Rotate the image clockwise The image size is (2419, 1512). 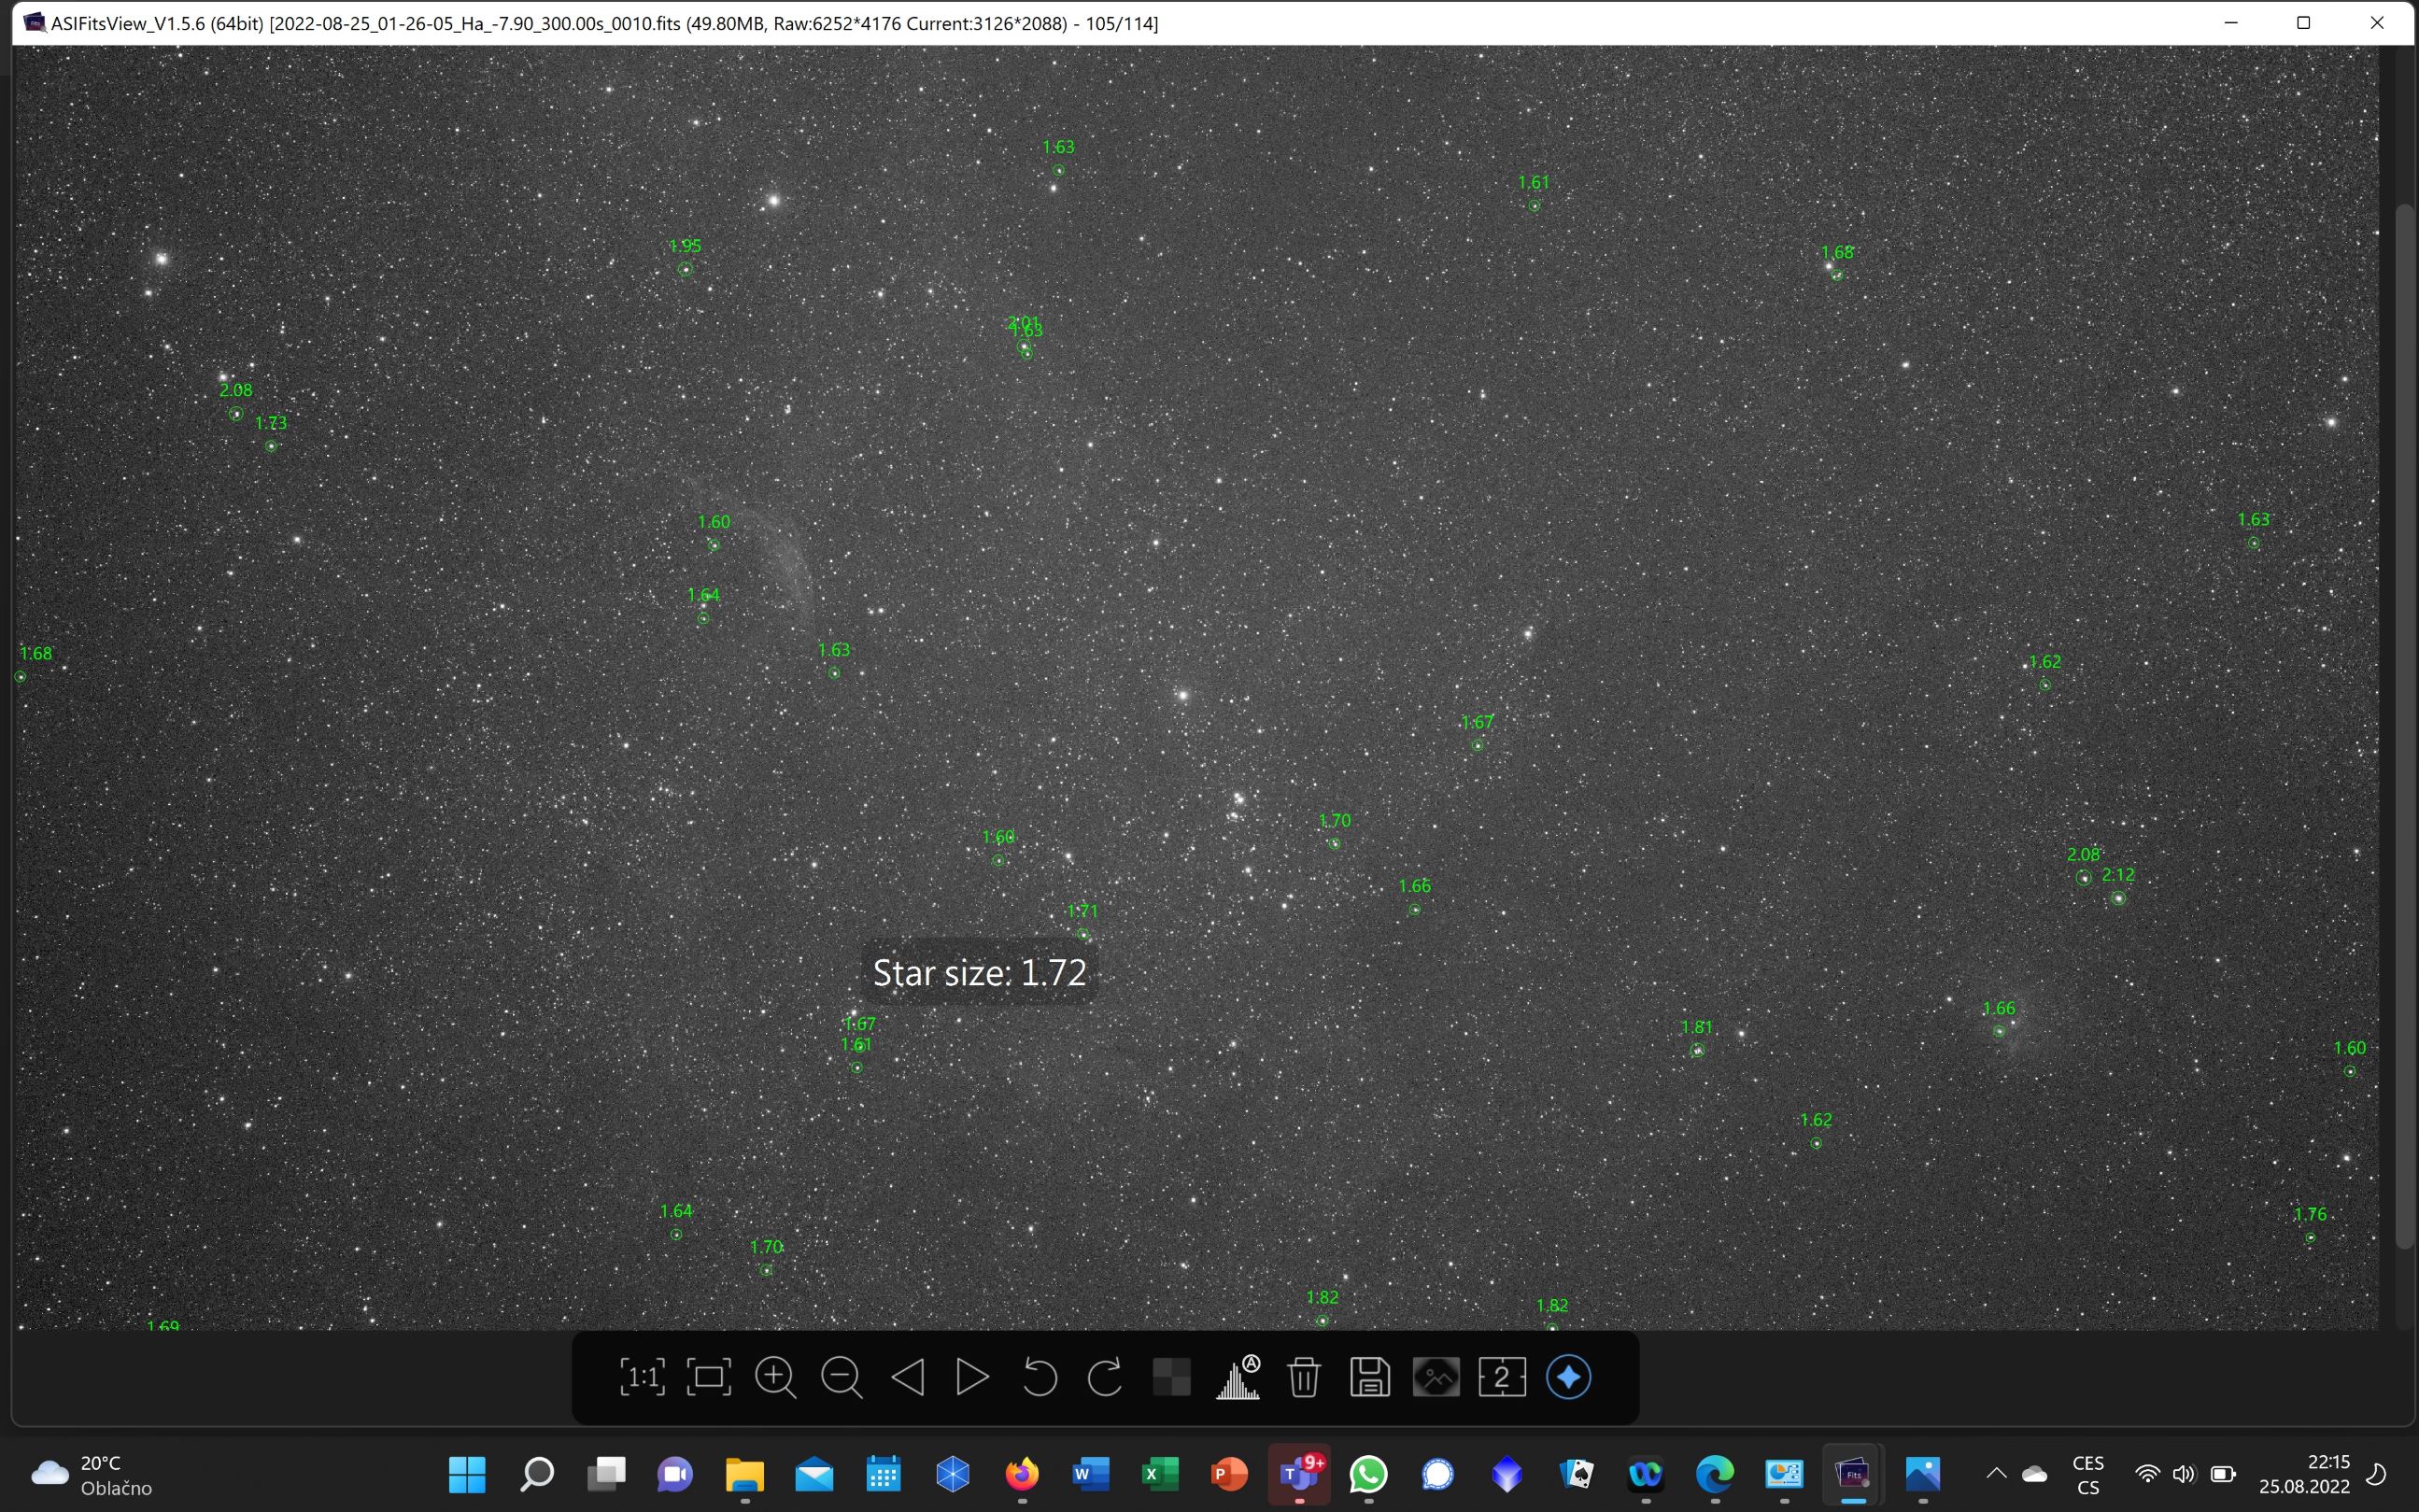point(1104,1377)
